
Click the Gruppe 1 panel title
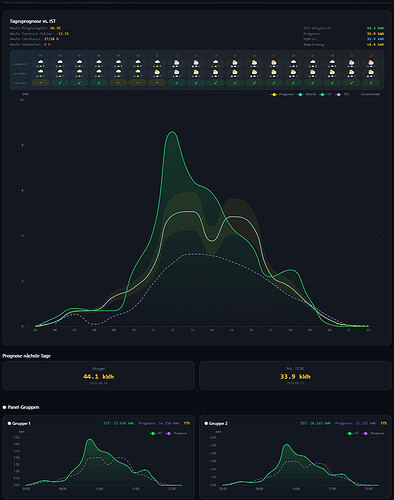(x=21, y=423)
